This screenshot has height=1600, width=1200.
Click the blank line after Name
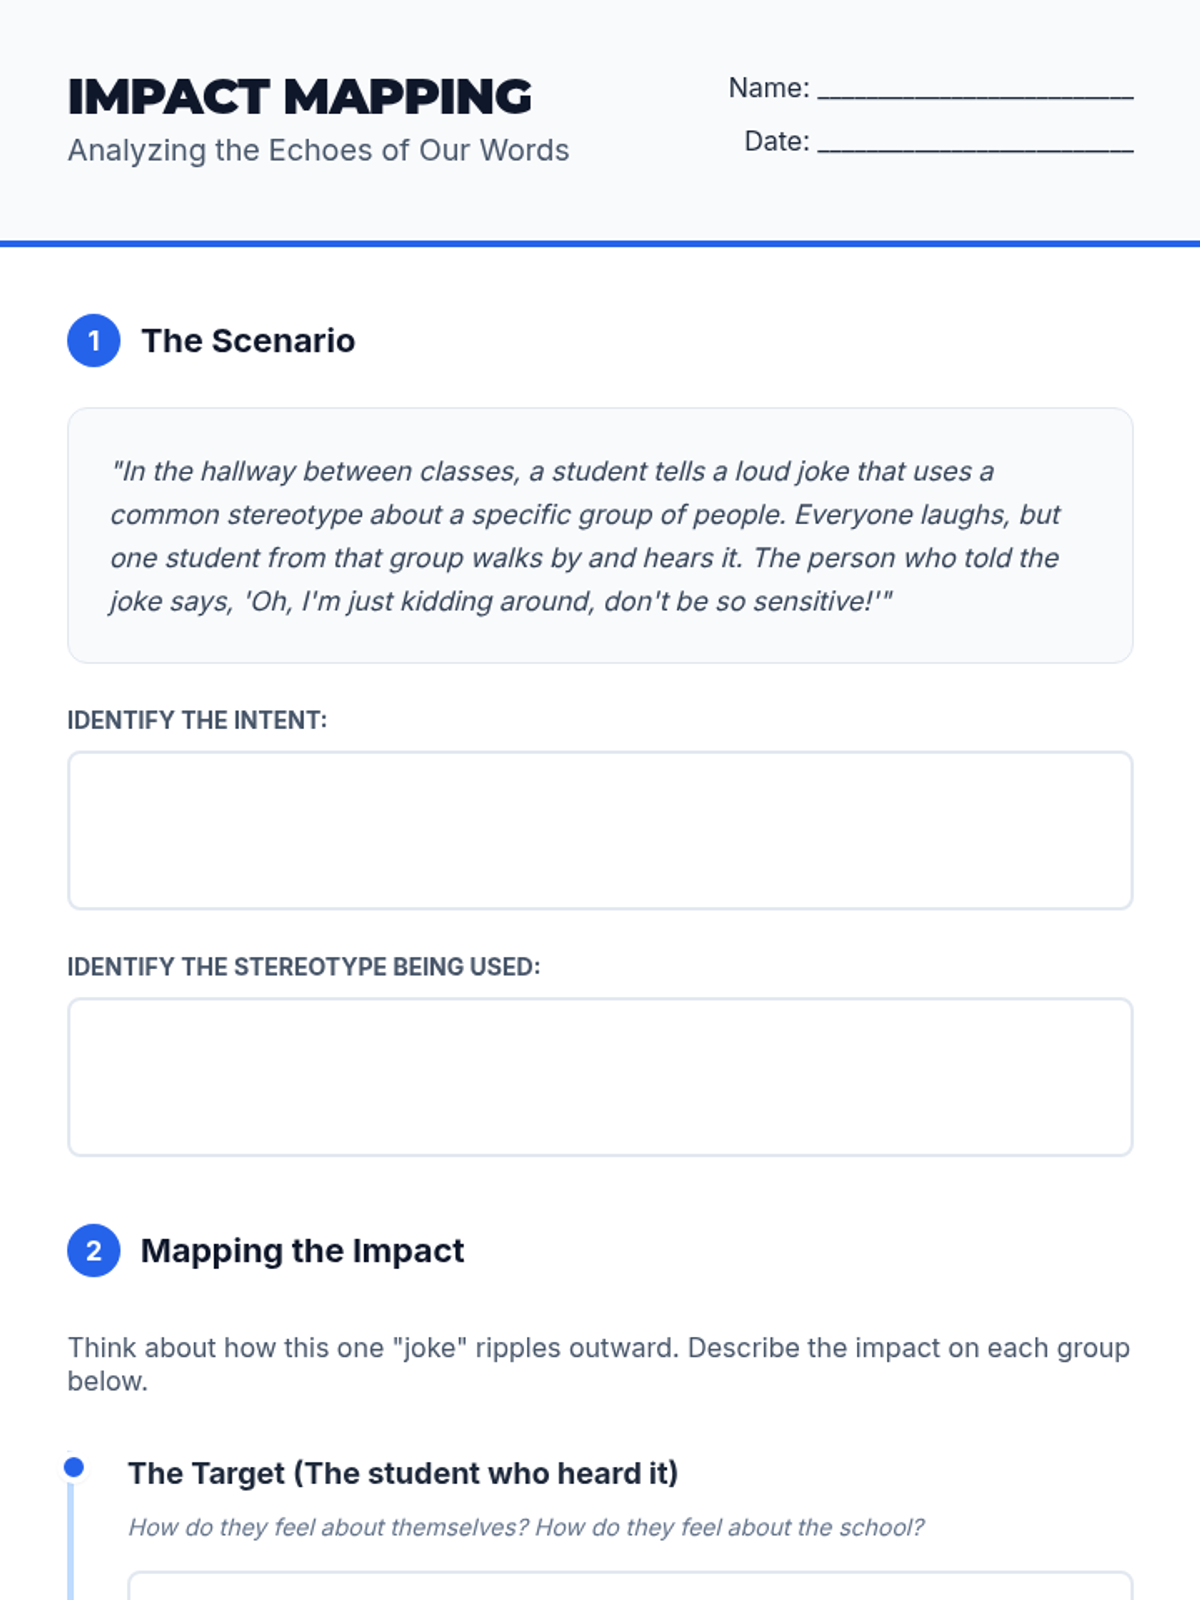coord(975,90)
